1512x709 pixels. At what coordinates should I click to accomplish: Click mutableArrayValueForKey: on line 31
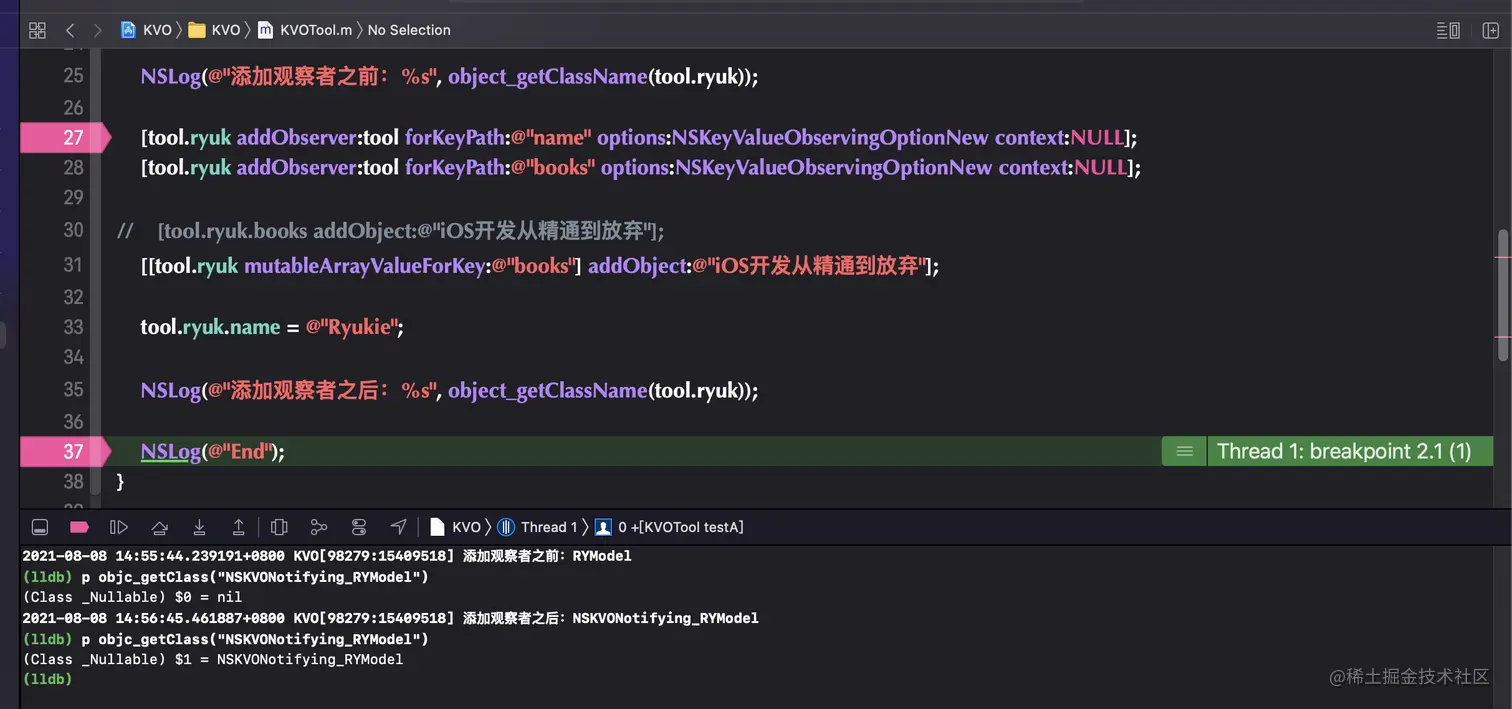click(368, 266)
